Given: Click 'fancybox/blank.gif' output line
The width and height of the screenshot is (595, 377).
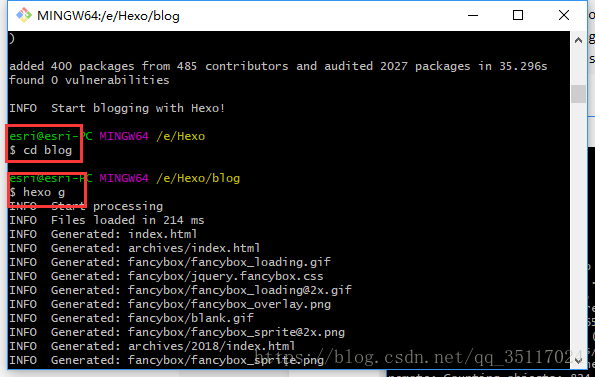Looking at the screenshot, I should (131, 318).
